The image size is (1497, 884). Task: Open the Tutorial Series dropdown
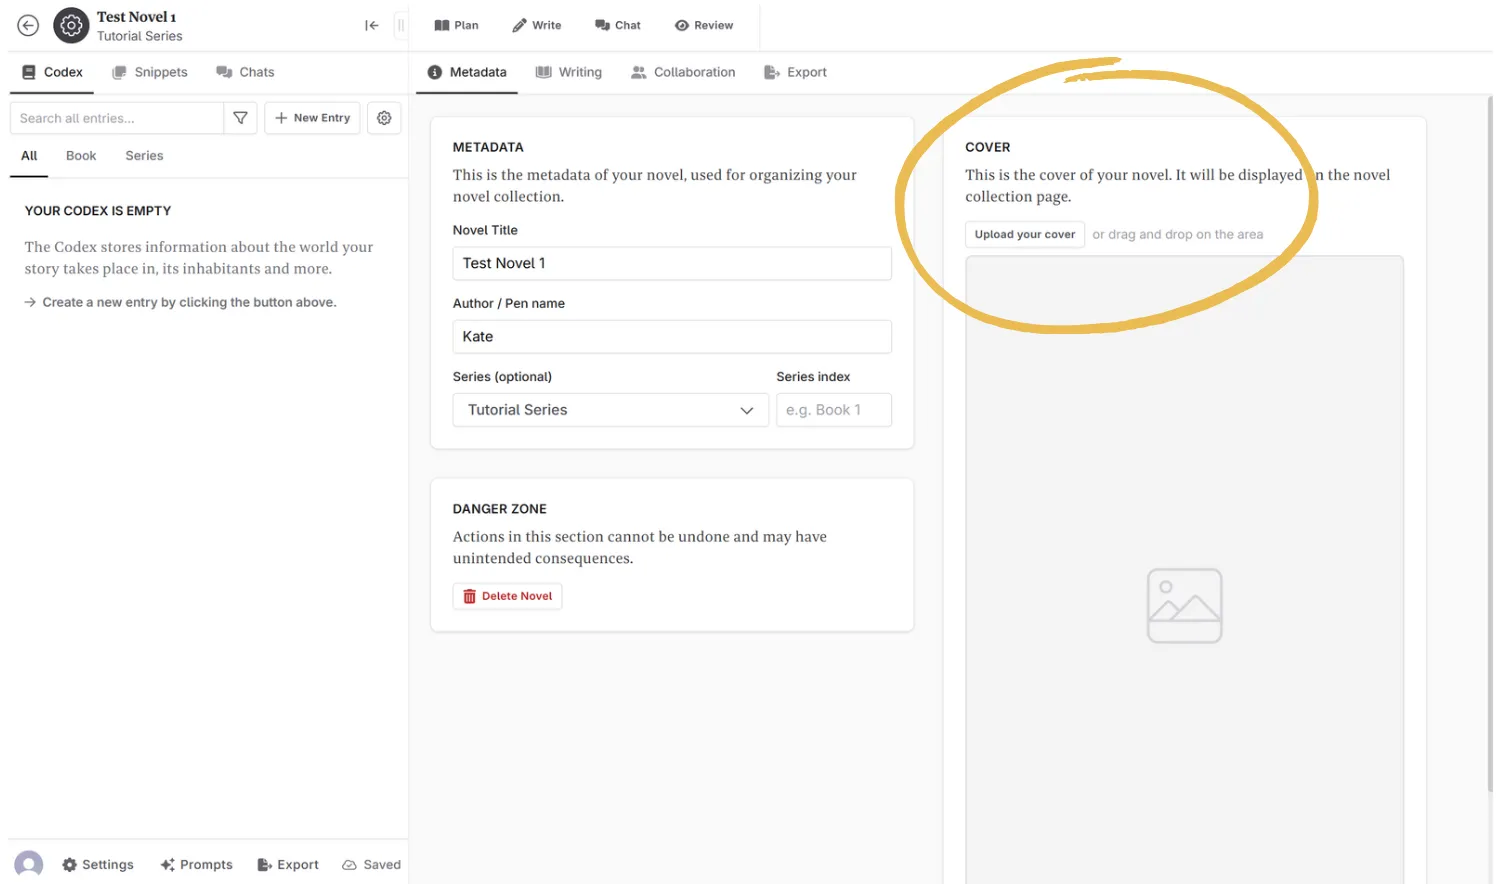[610, 409]
